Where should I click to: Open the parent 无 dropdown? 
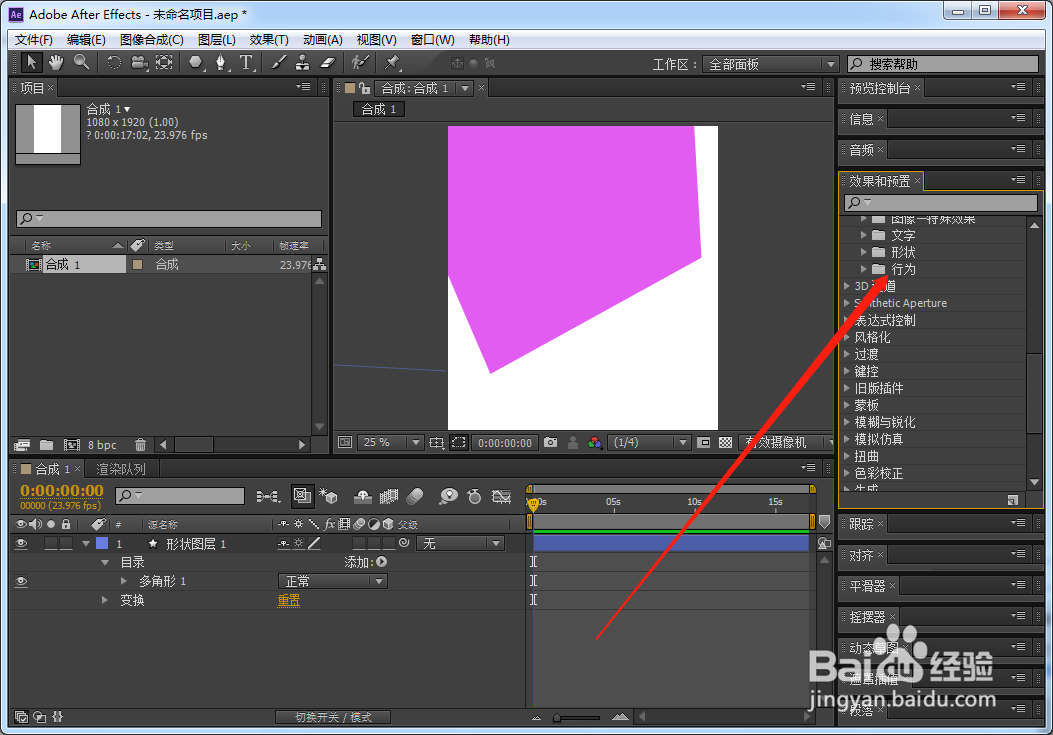click(x=460, y=544)
